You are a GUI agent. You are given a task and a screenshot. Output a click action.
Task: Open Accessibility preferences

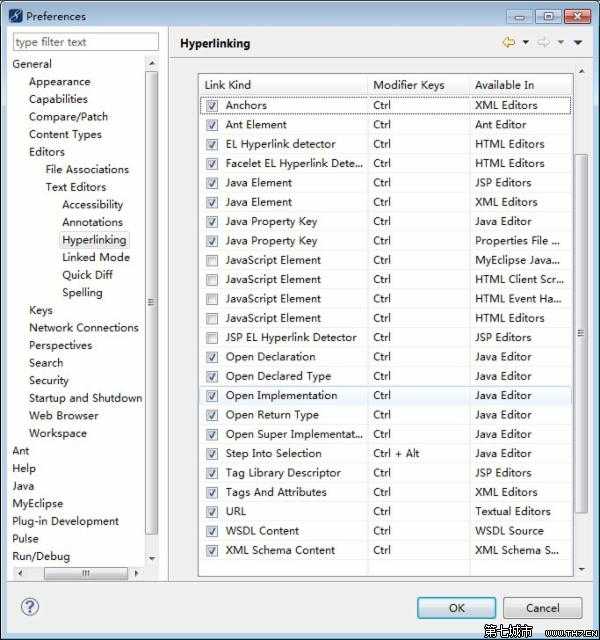click(x=92, y=204)
